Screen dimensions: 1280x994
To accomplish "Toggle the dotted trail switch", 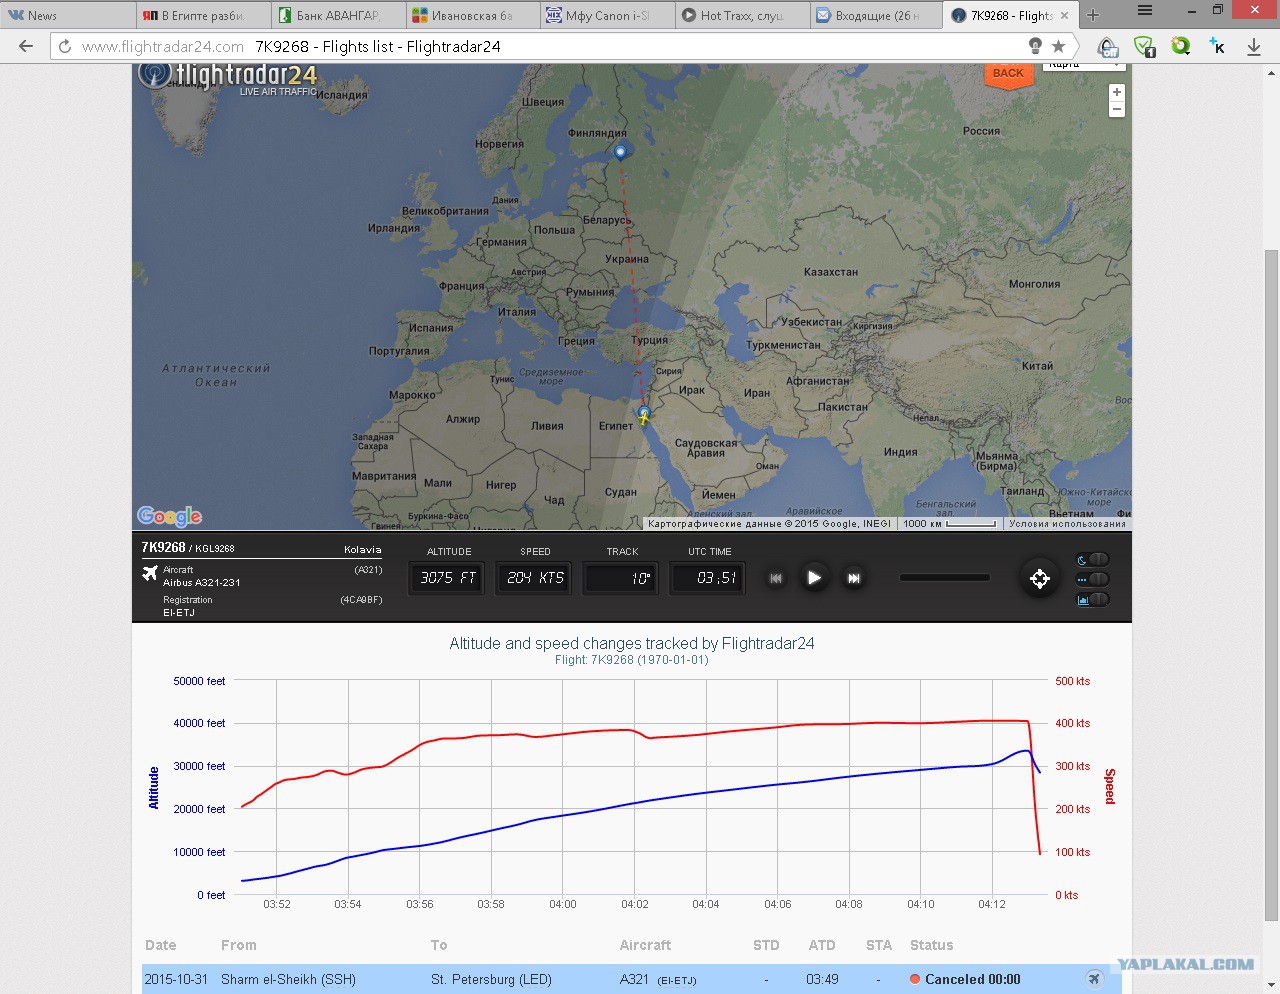I will [x=1093, y=579].
